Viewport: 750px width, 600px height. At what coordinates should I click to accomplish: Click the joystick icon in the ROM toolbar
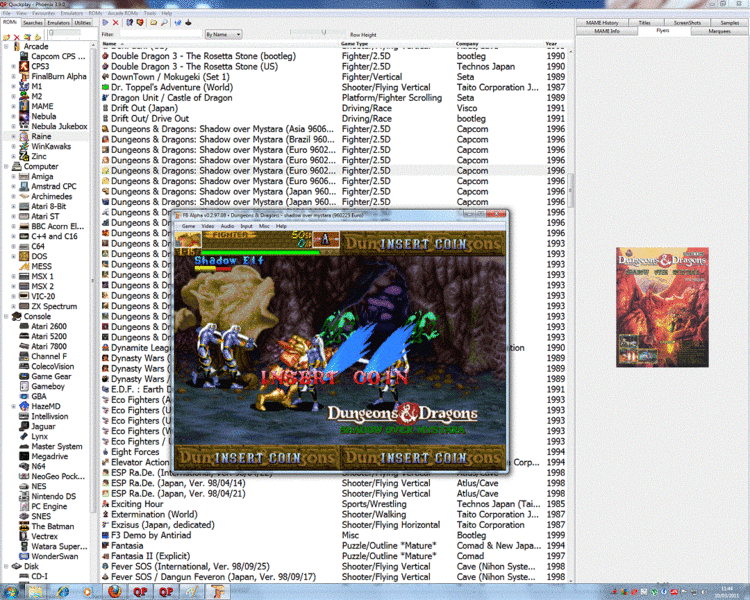tap(188, 22)
